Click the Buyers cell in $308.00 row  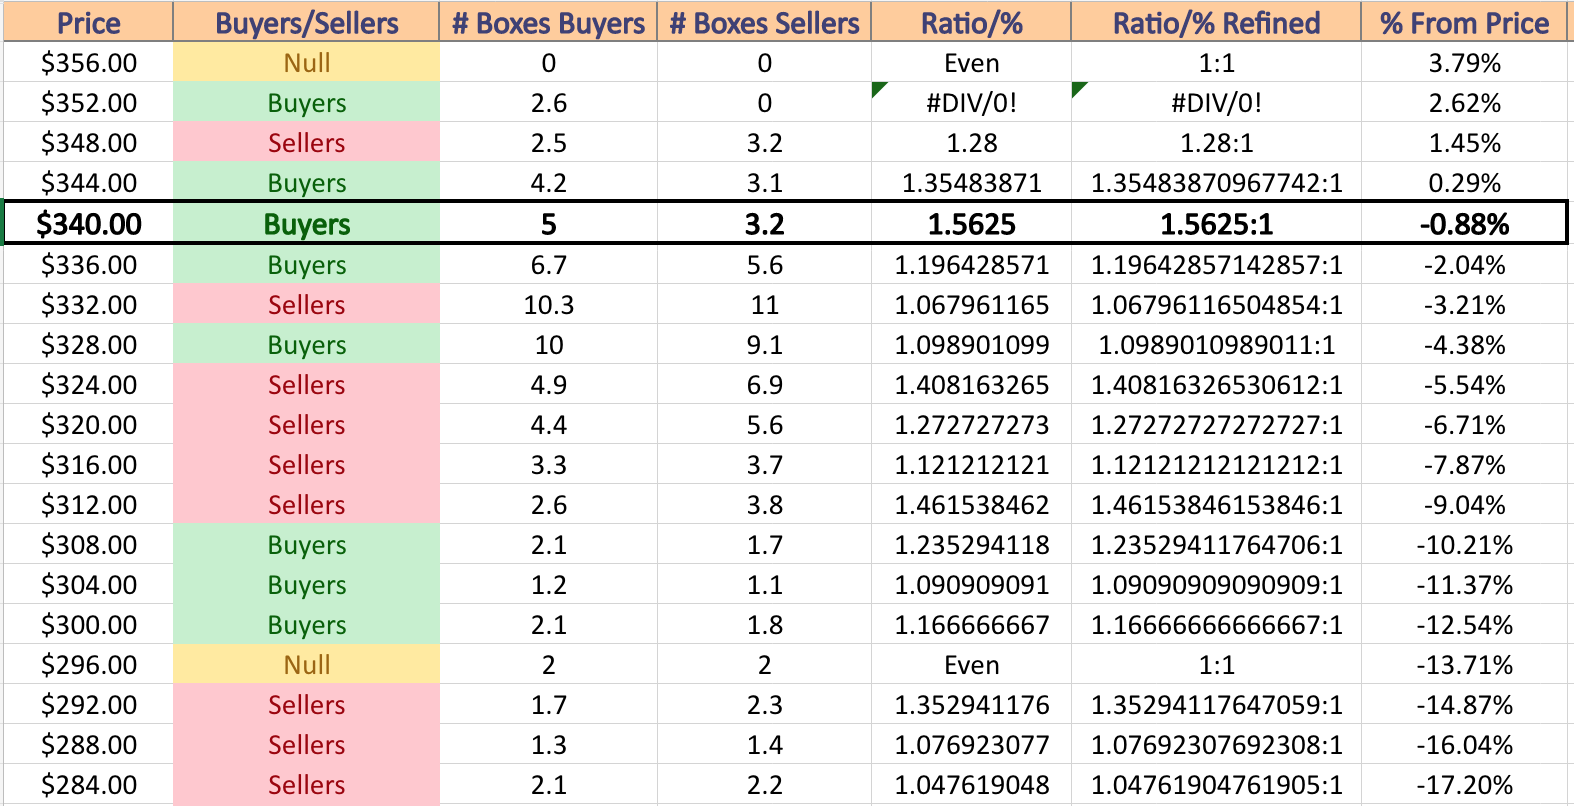[306, 545]
